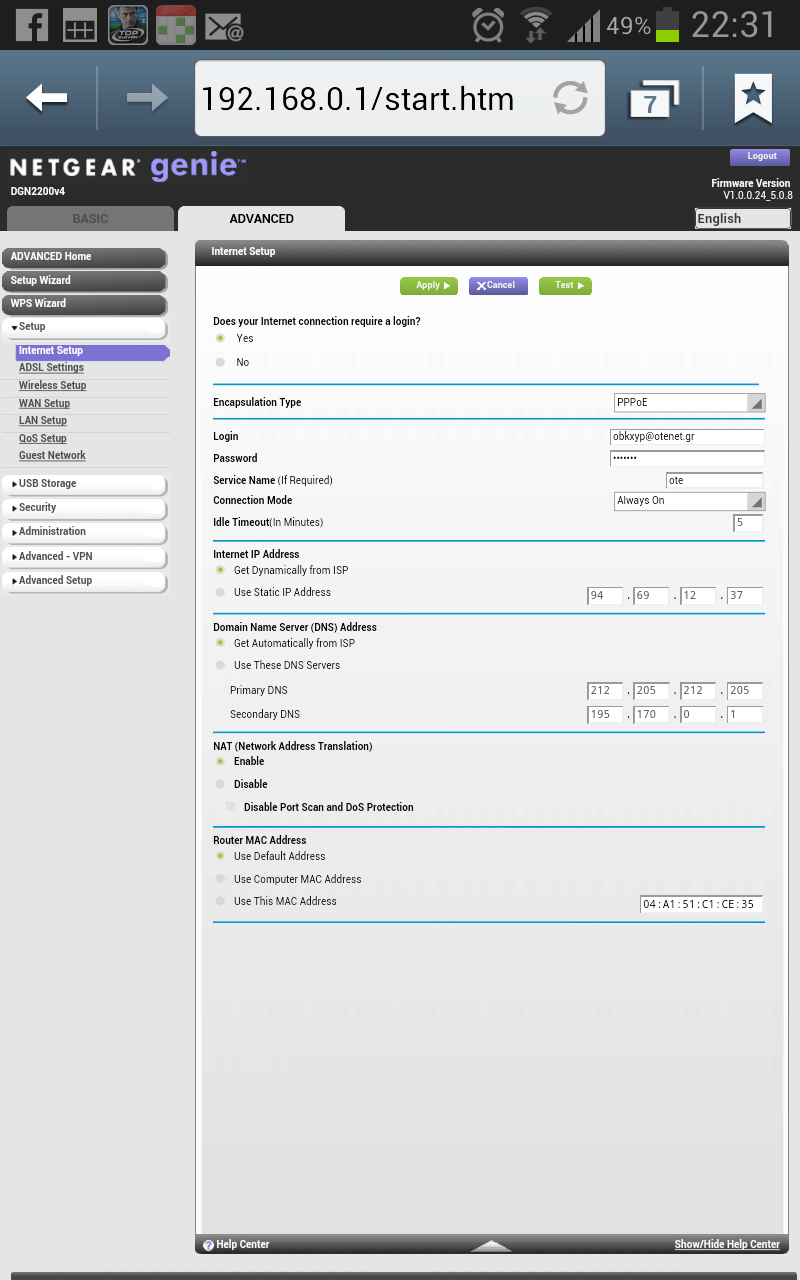Select Get Automatically from ISP for DNS

pyautogui.click(x=220, y=643)
